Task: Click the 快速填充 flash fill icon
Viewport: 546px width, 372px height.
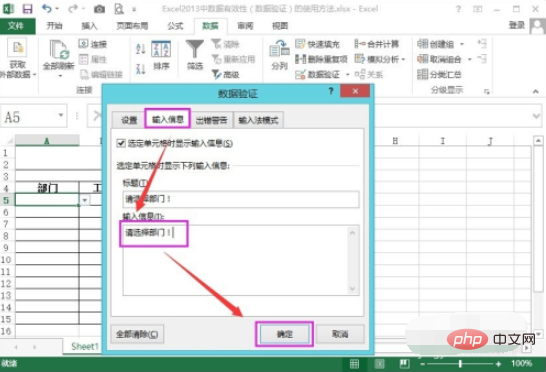Action: [300, 44]
